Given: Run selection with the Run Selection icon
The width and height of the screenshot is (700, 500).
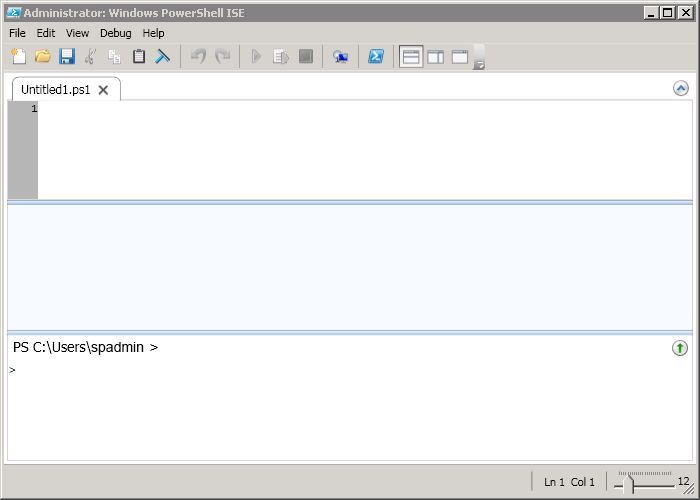Looking at the screenshot, I should [x=281, y=56].
